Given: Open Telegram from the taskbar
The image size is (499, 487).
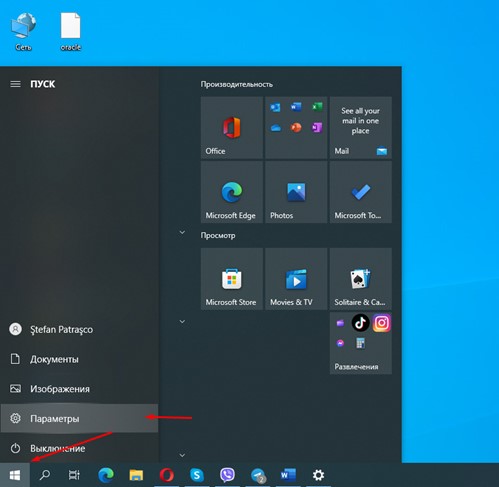Looking at the screenshot, I should pos(258,475).
